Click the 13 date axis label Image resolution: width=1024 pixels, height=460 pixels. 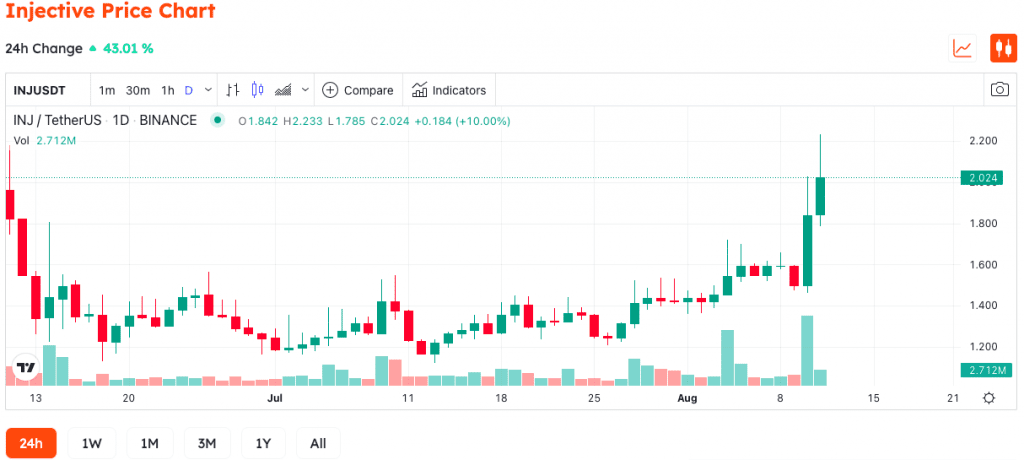36,398
